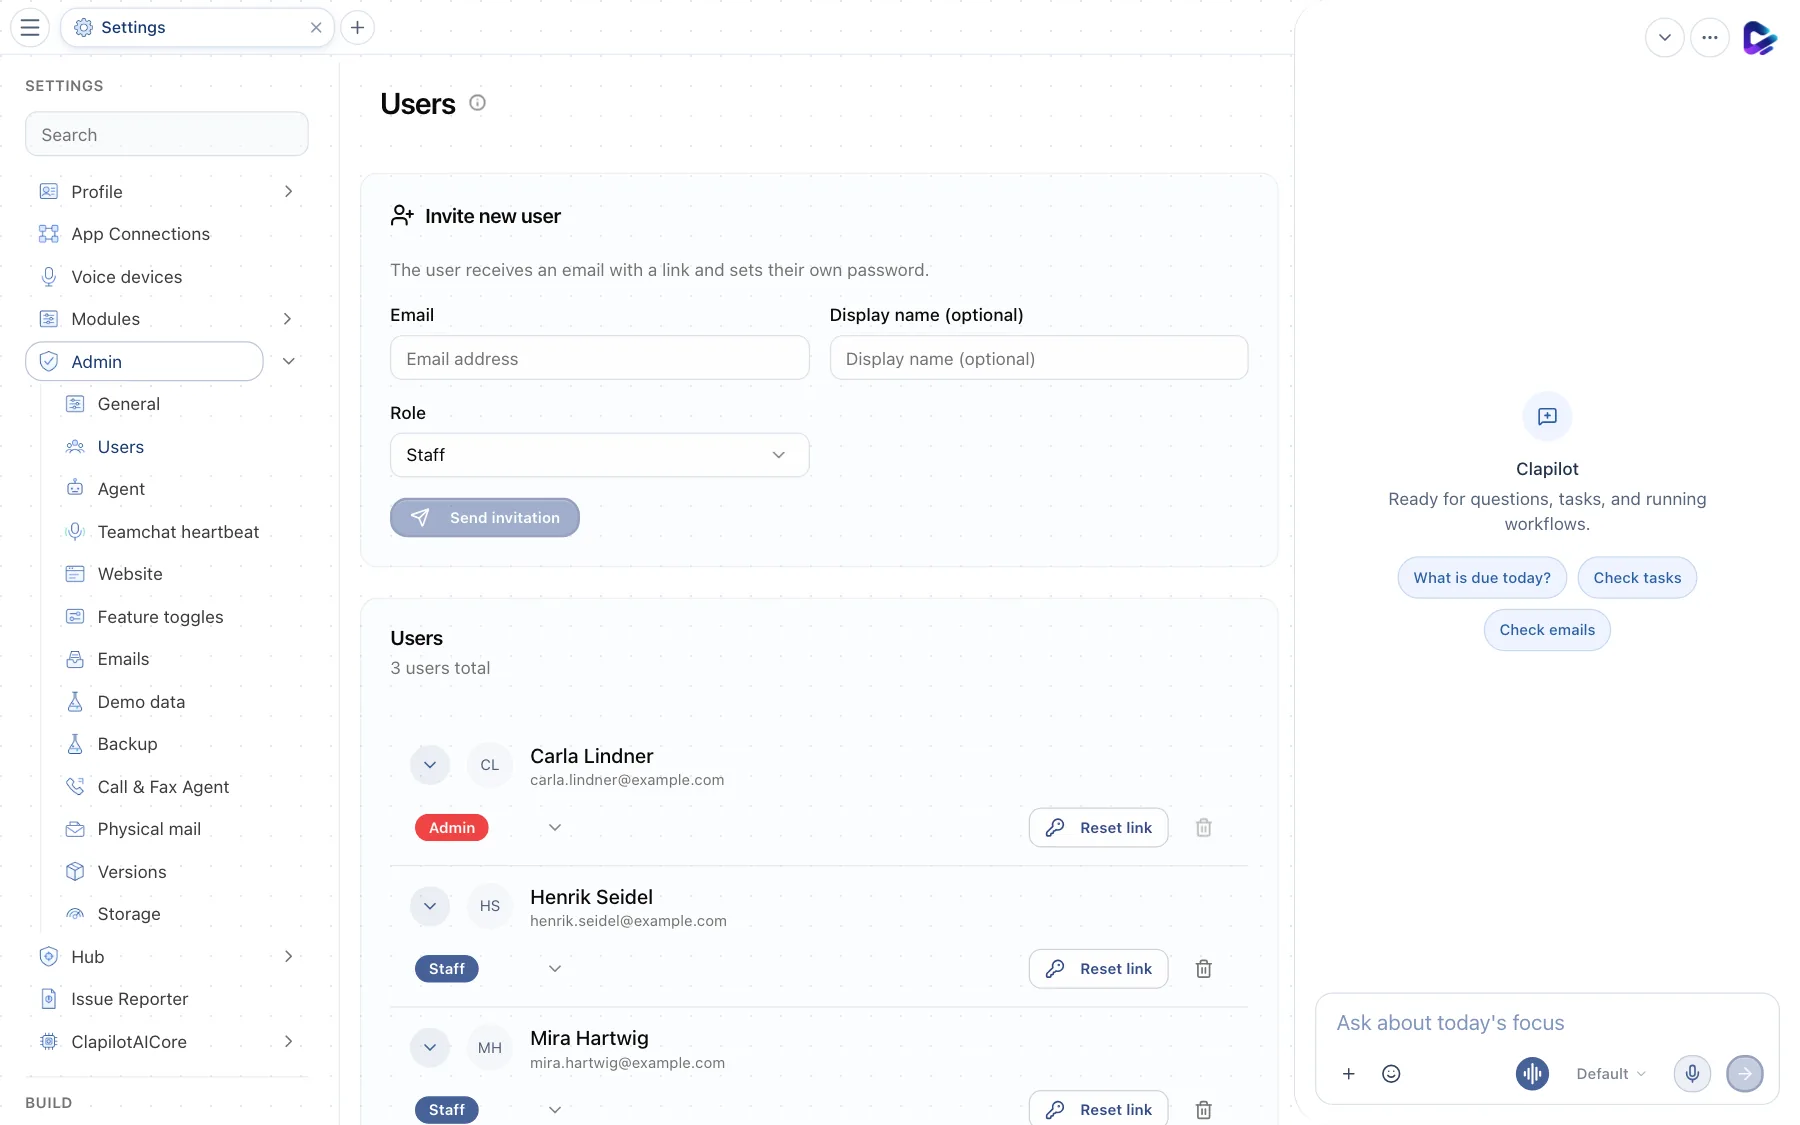Open Henrik Seidel's Staff role dropdown

point(555,969)
